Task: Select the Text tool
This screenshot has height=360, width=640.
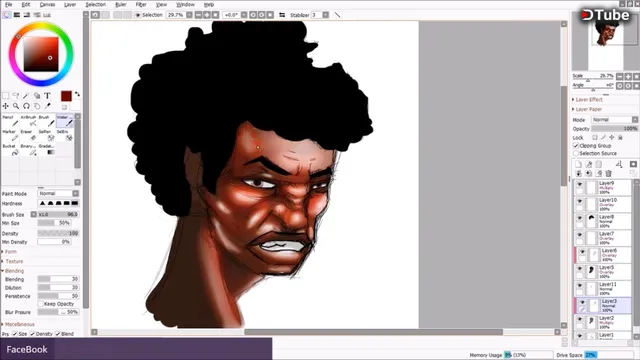Action: 47,96
